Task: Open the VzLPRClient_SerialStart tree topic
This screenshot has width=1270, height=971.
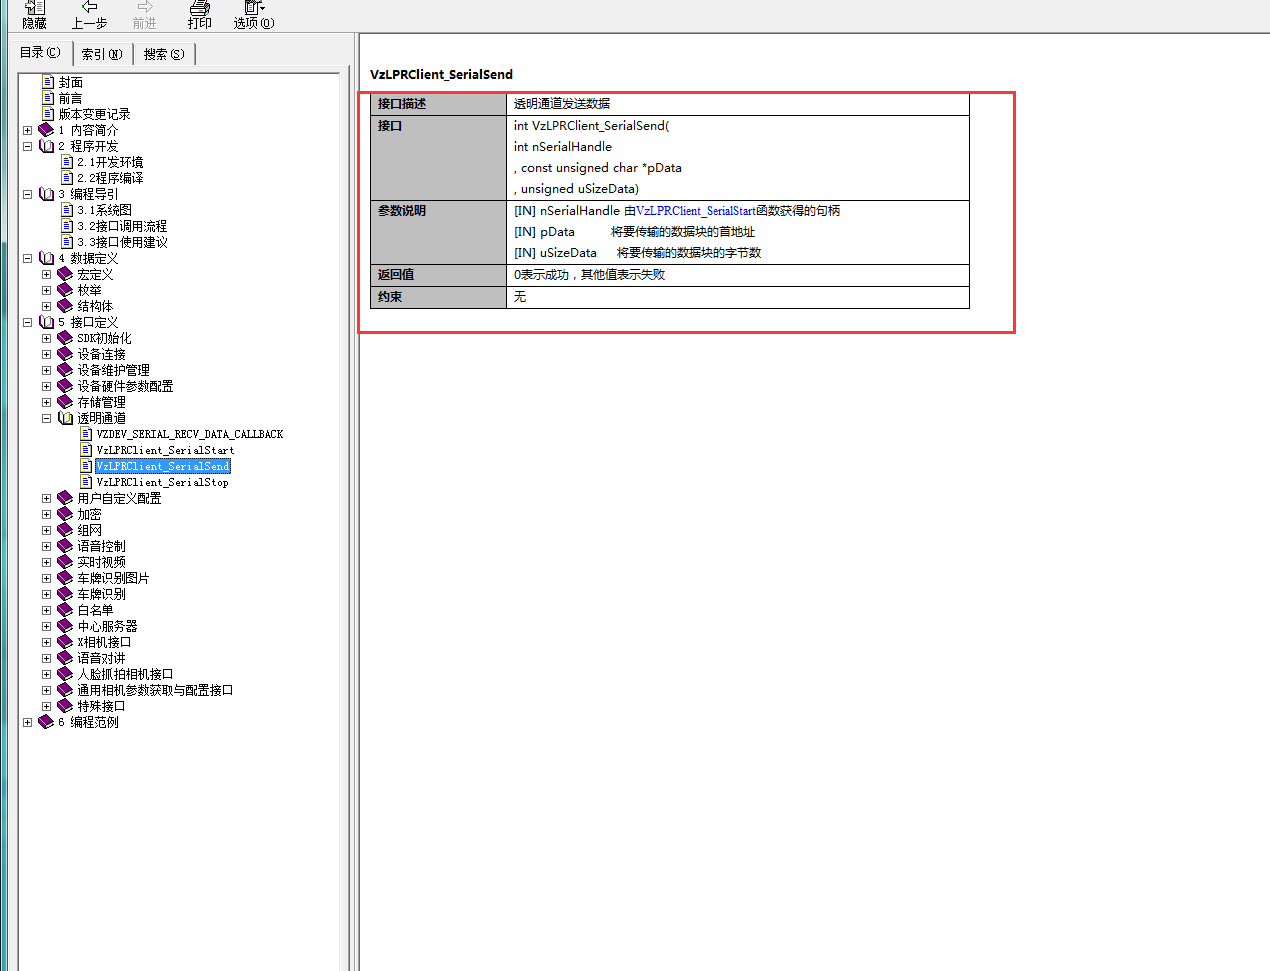Action: tap(165, 450)
